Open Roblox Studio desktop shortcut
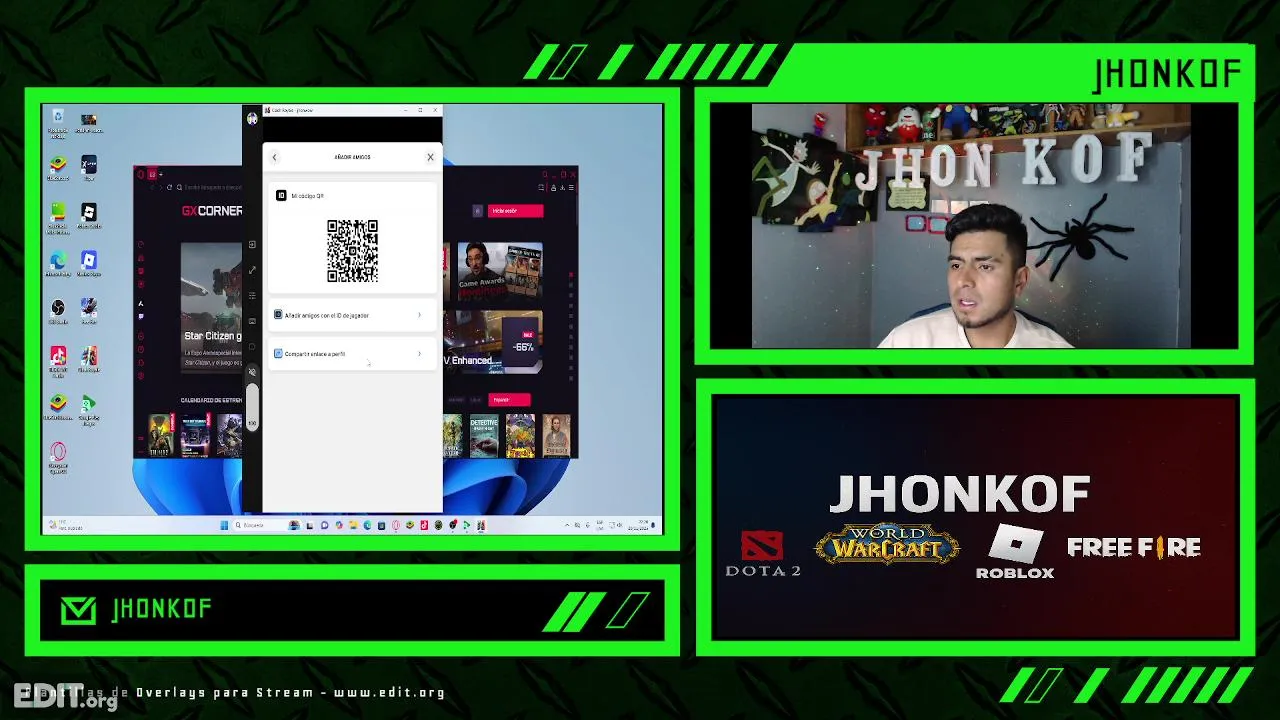The height and width of the screenshot is (720, 1280). [x=89, y=217]
